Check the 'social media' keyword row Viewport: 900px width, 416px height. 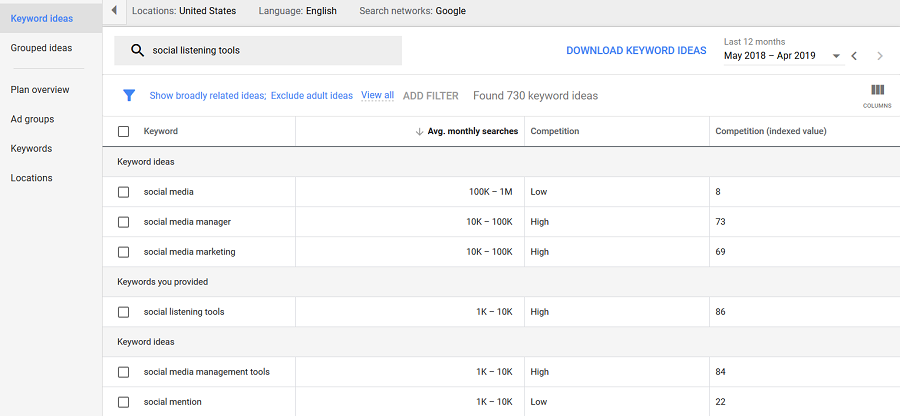coord(123,192)
